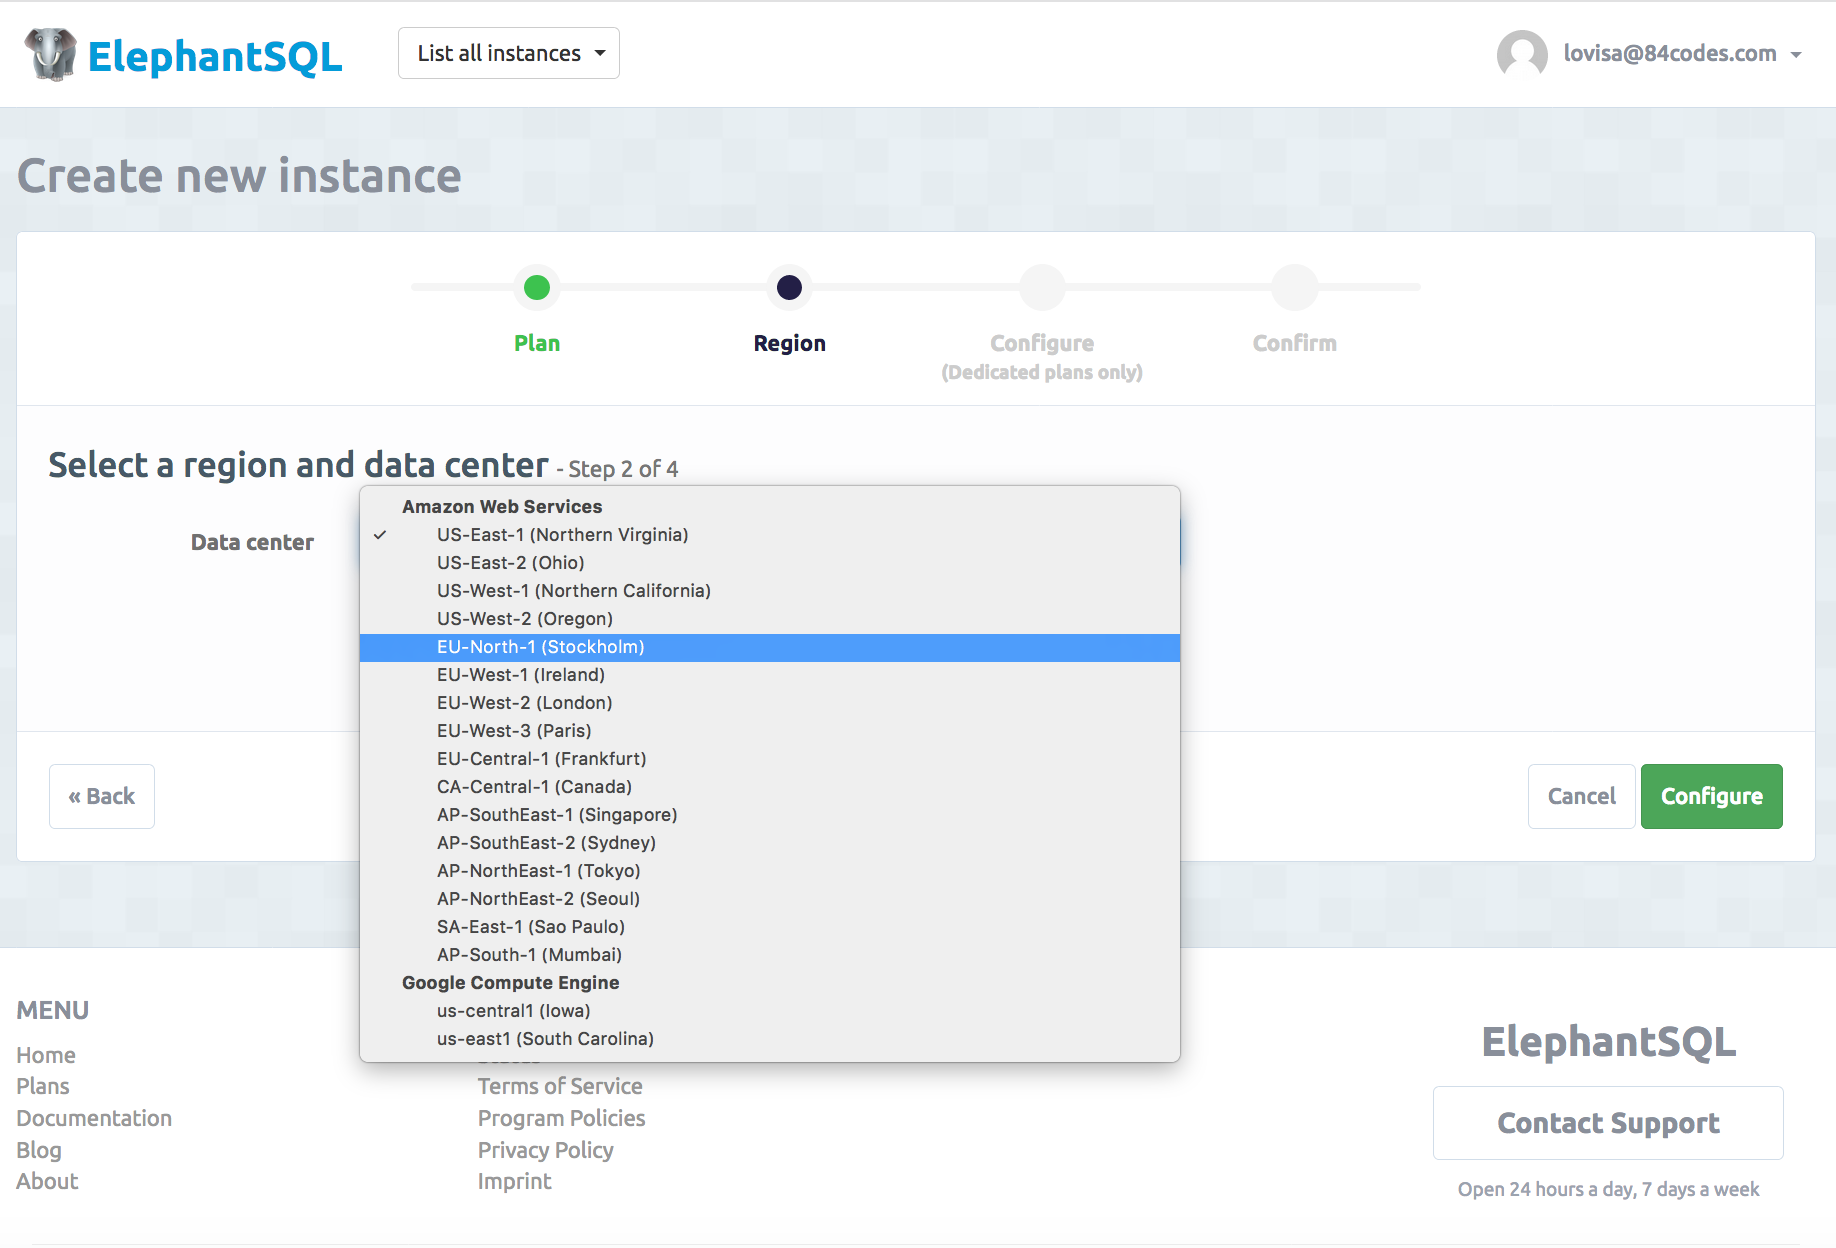Expand the lovisa@84codes.com account menu
Screen dimensions: 1836x1248
(1682, 54)
